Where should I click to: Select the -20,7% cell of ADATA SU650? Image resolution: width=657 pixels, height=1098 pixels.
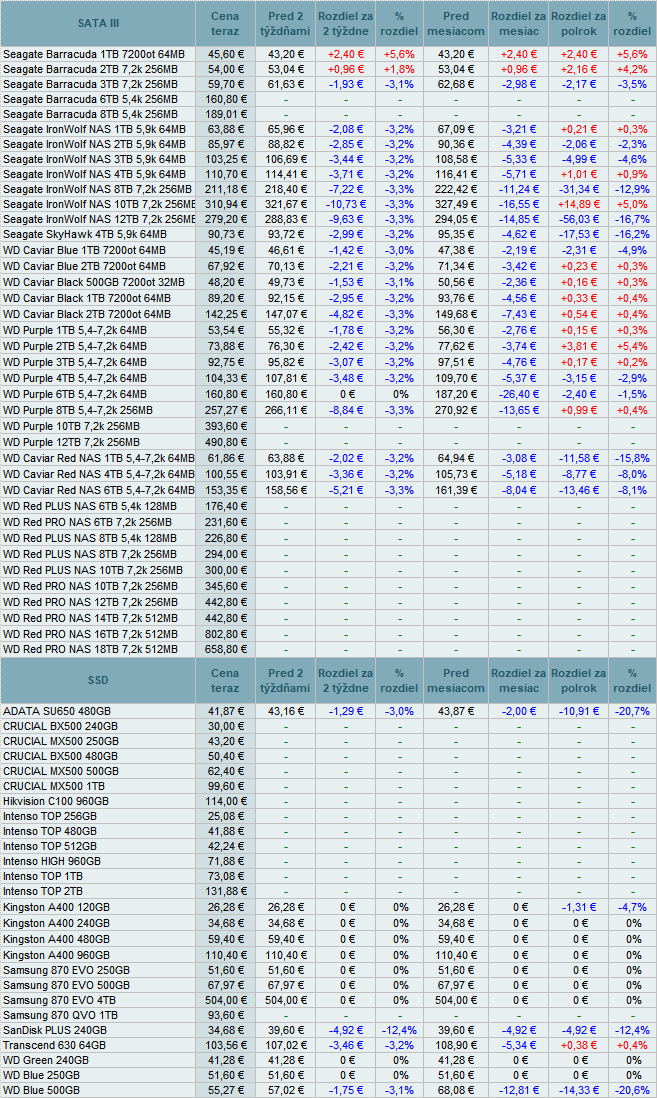(x=632, y=711)
